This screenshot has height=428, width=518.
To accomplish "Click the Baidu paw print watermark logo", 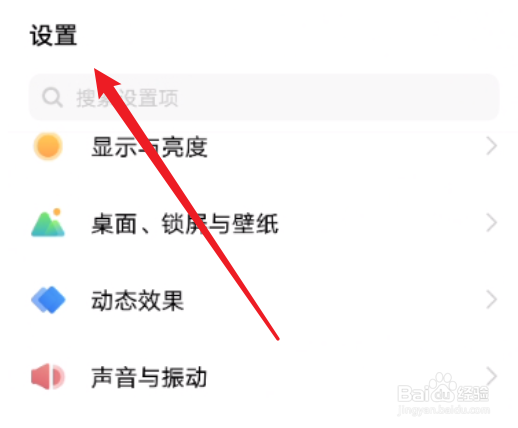I will pyautogui.click(x=442, y=387).
